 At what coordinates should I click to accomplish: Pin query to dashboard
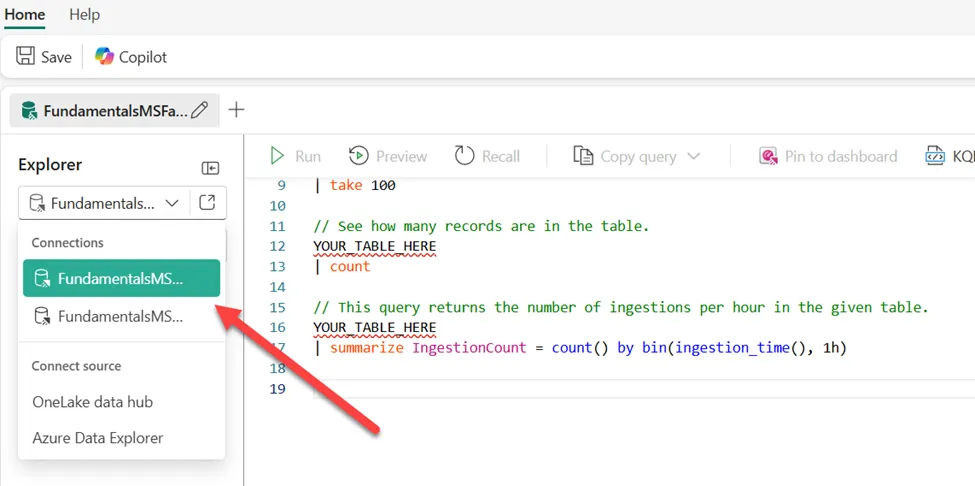(828, 156)
